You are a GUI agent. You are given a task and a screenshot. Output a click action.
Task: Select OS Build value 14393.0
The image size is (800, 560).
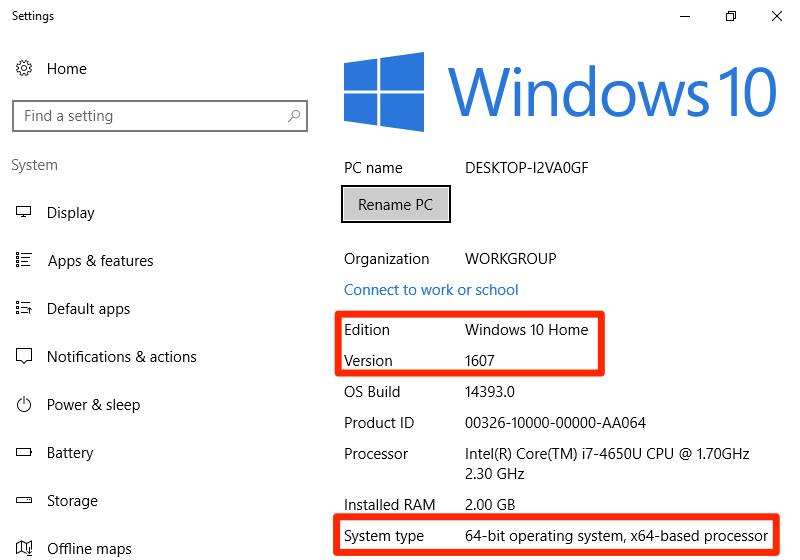coord(490,392)
